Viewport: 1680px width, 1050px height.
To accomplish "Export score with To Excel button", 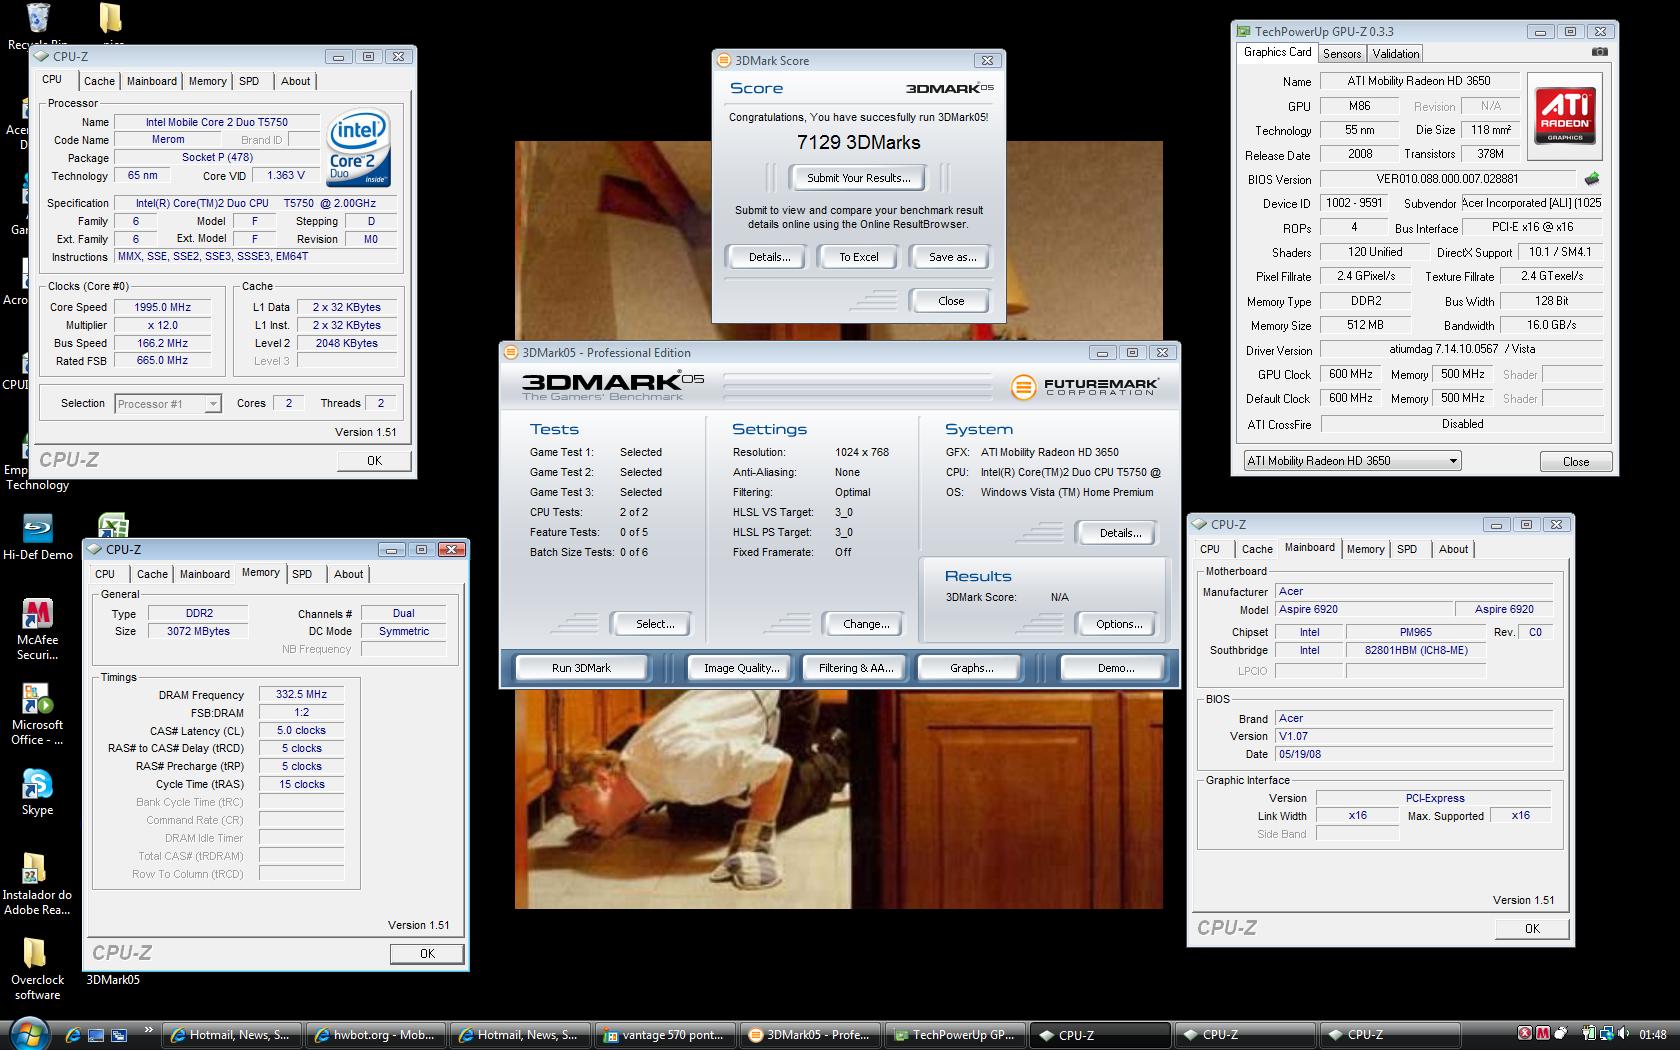I will (x=859, y=257).
